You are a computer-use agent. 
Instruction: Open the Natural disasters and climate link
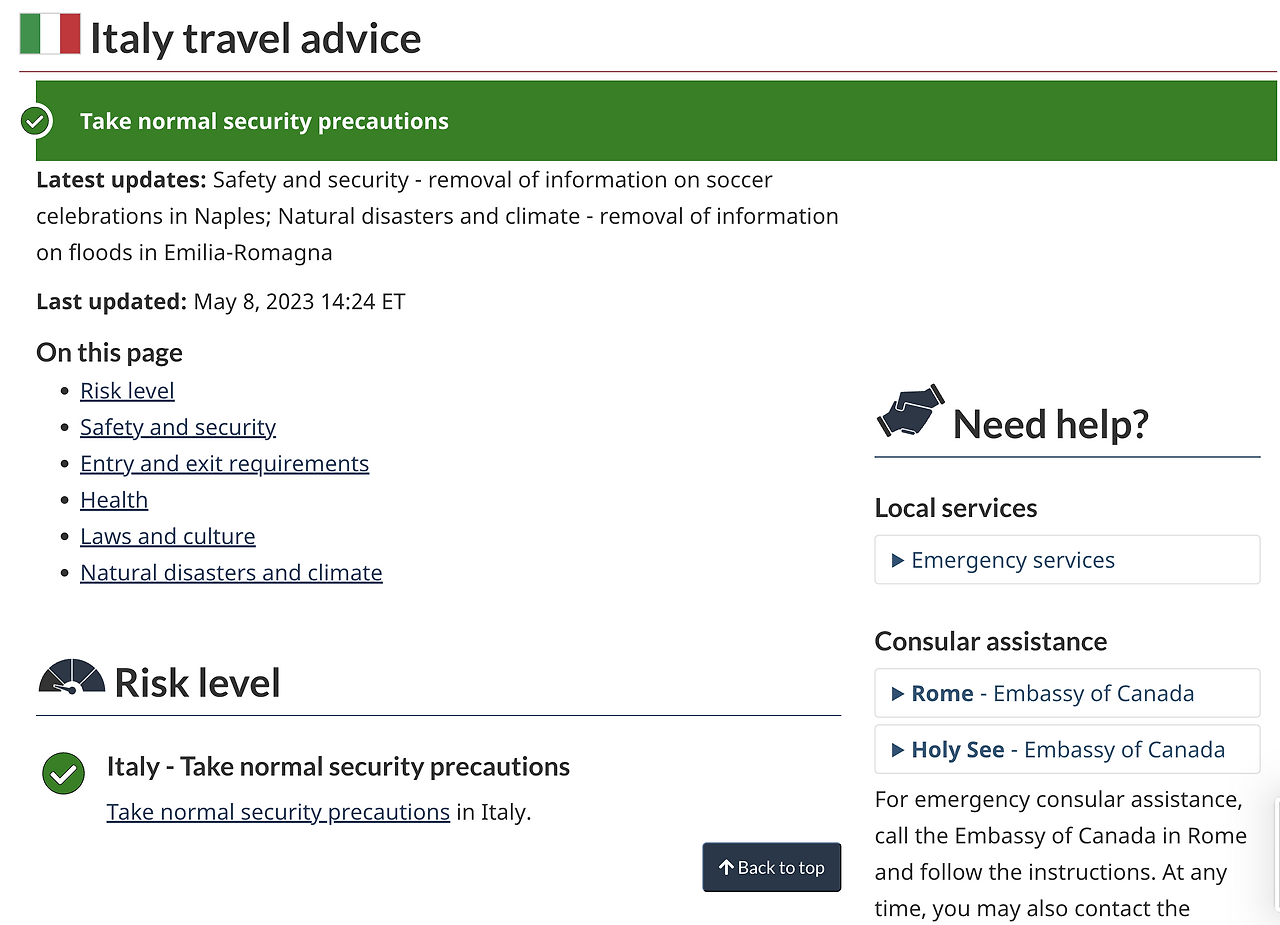[231, 572]
